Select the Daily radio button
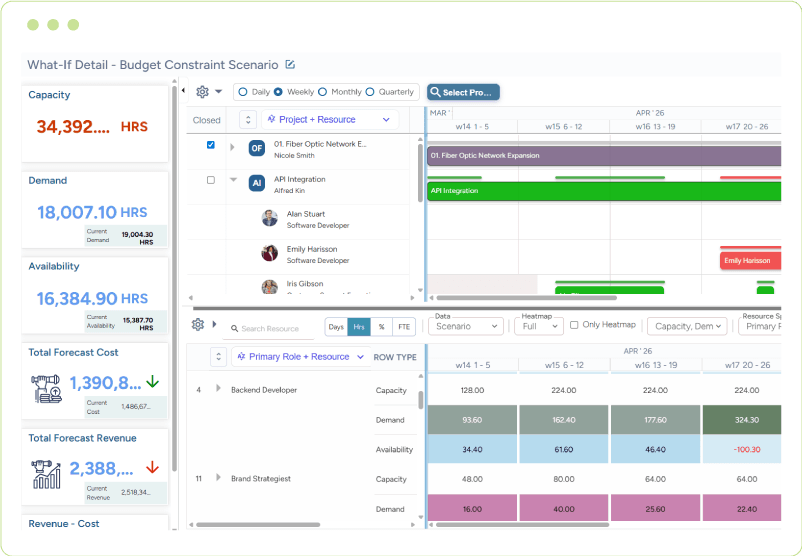Screen dimensions: 802x556 [243, 92]
